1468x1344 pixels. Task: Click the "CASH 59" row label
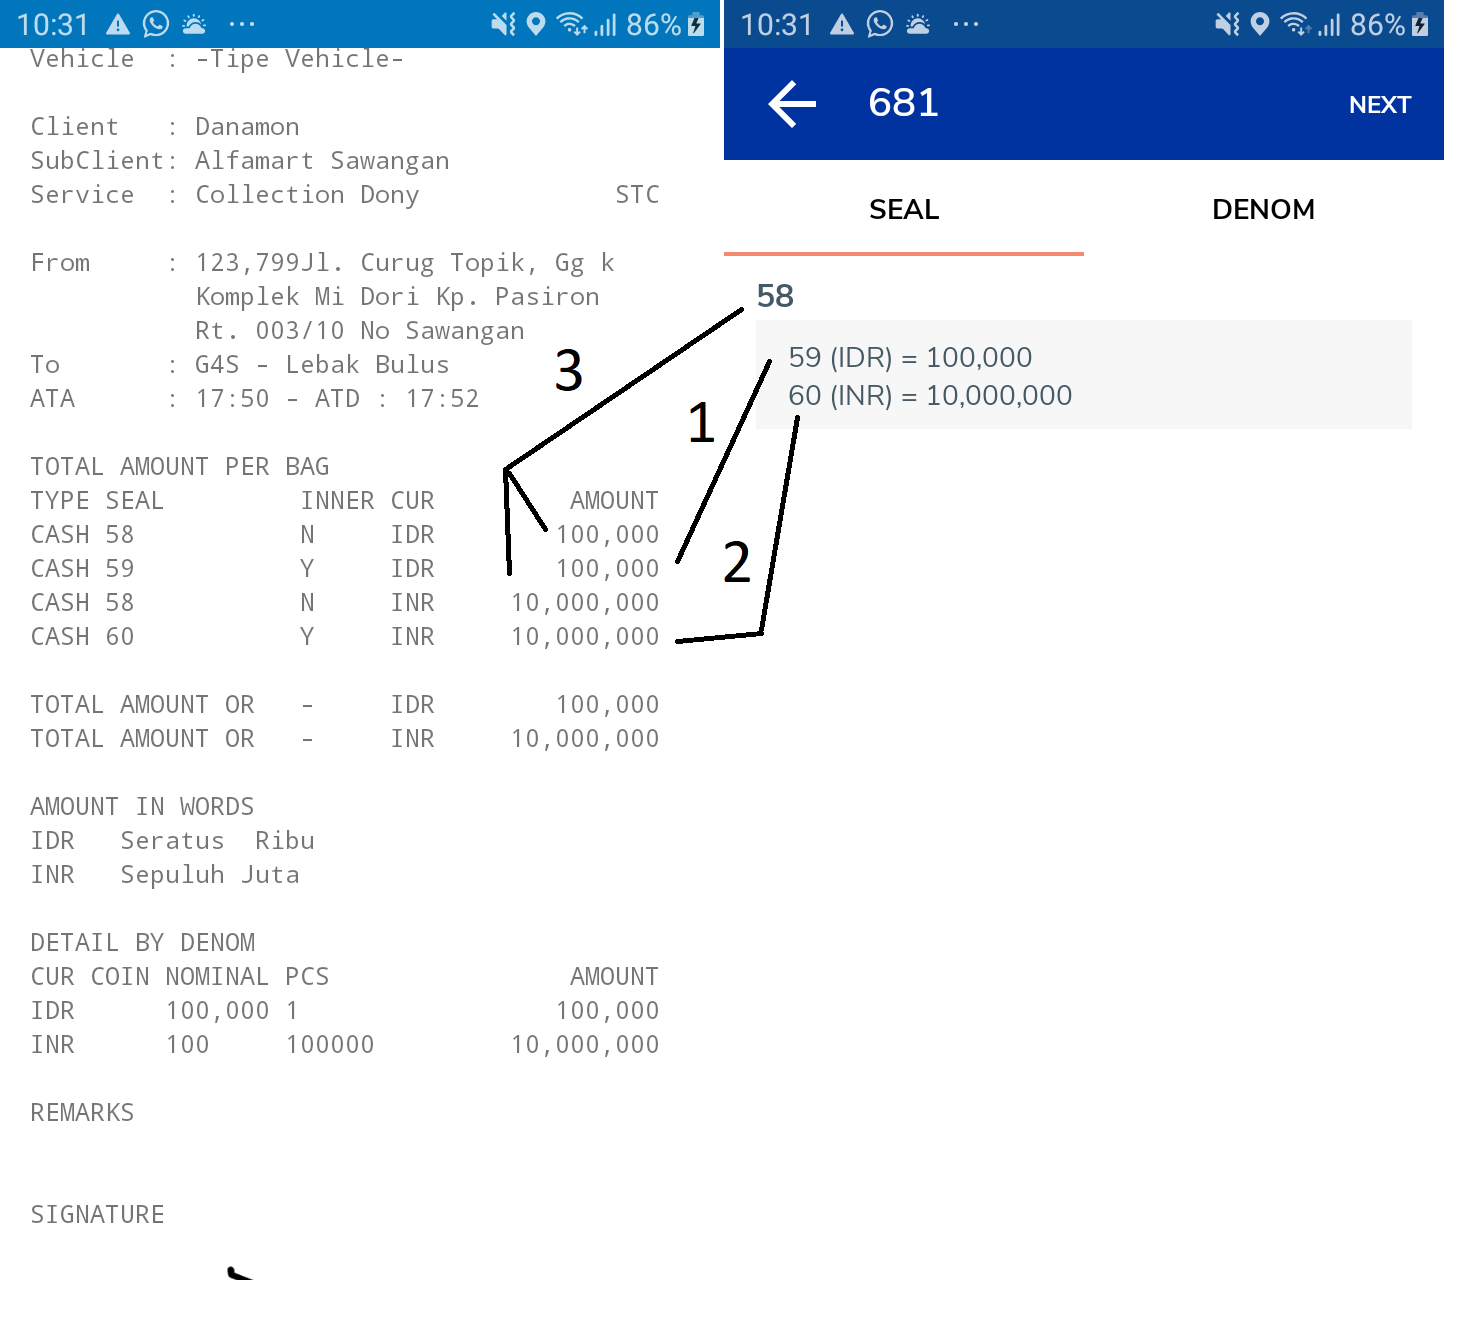click(82, 569)
